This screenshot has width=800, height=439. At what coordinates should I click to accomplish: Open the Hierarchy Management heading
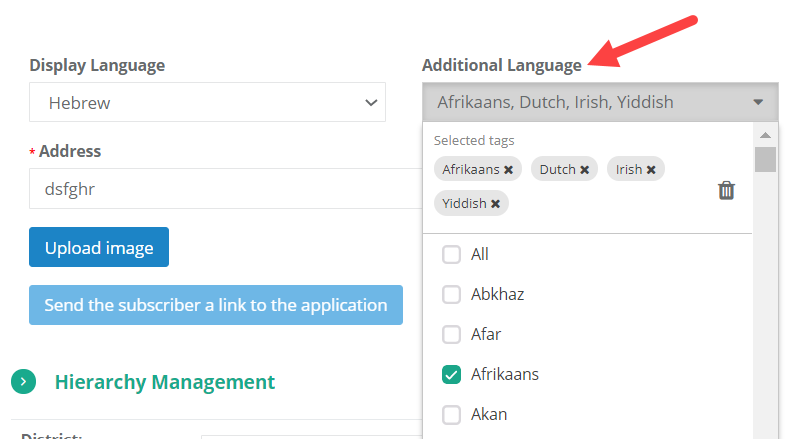tap(165, 382)
